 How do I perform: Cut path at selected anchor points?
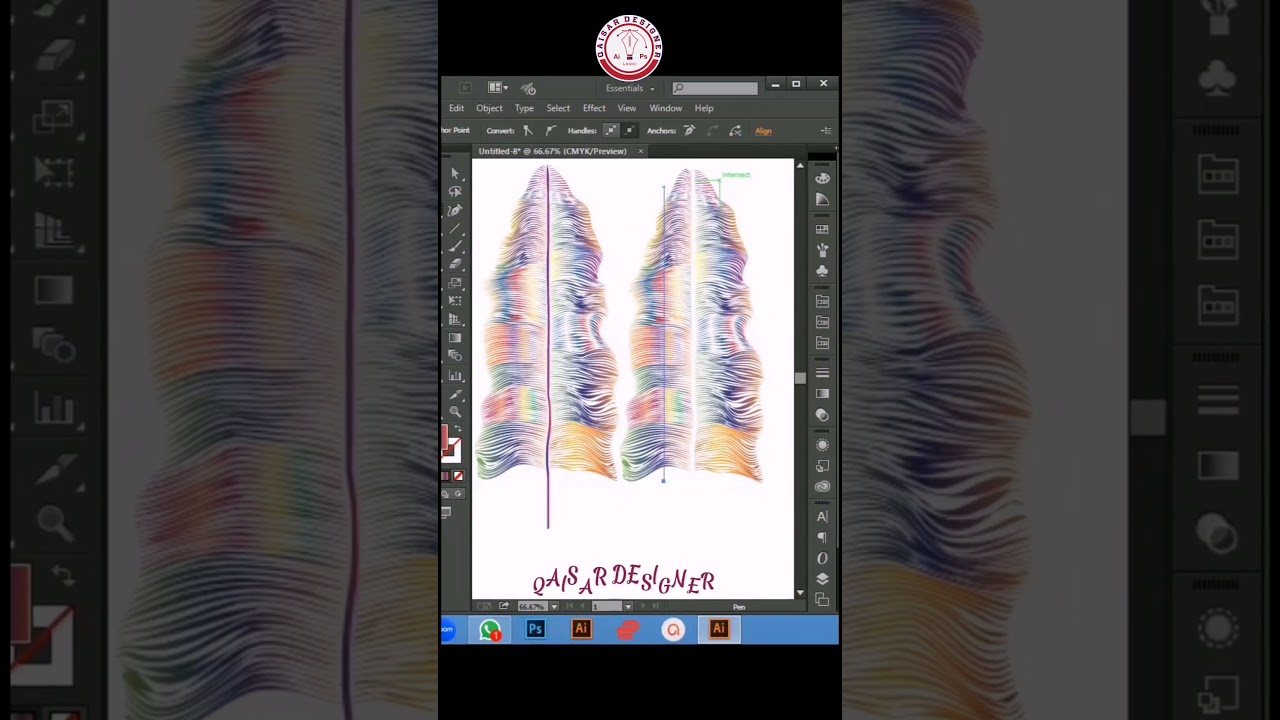pos(735,131)
